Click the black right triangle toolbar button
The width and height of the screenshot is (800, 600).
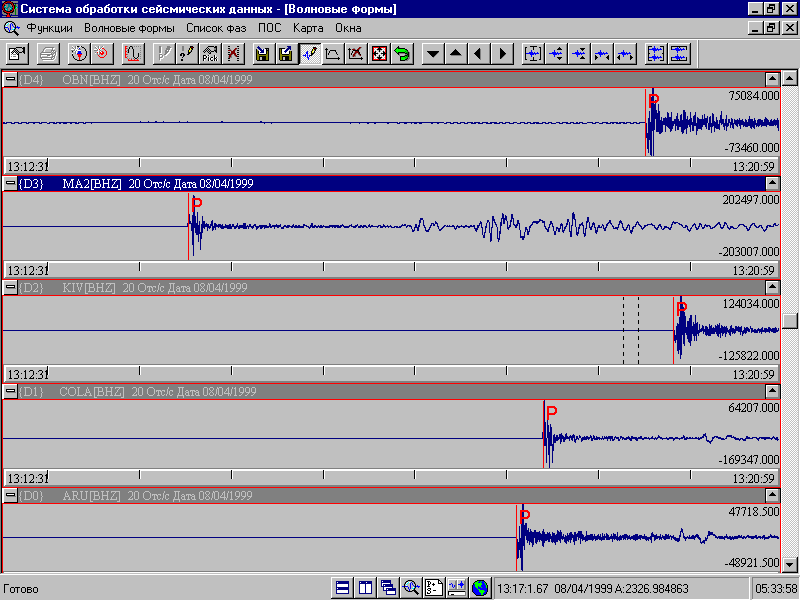(502, 54)
